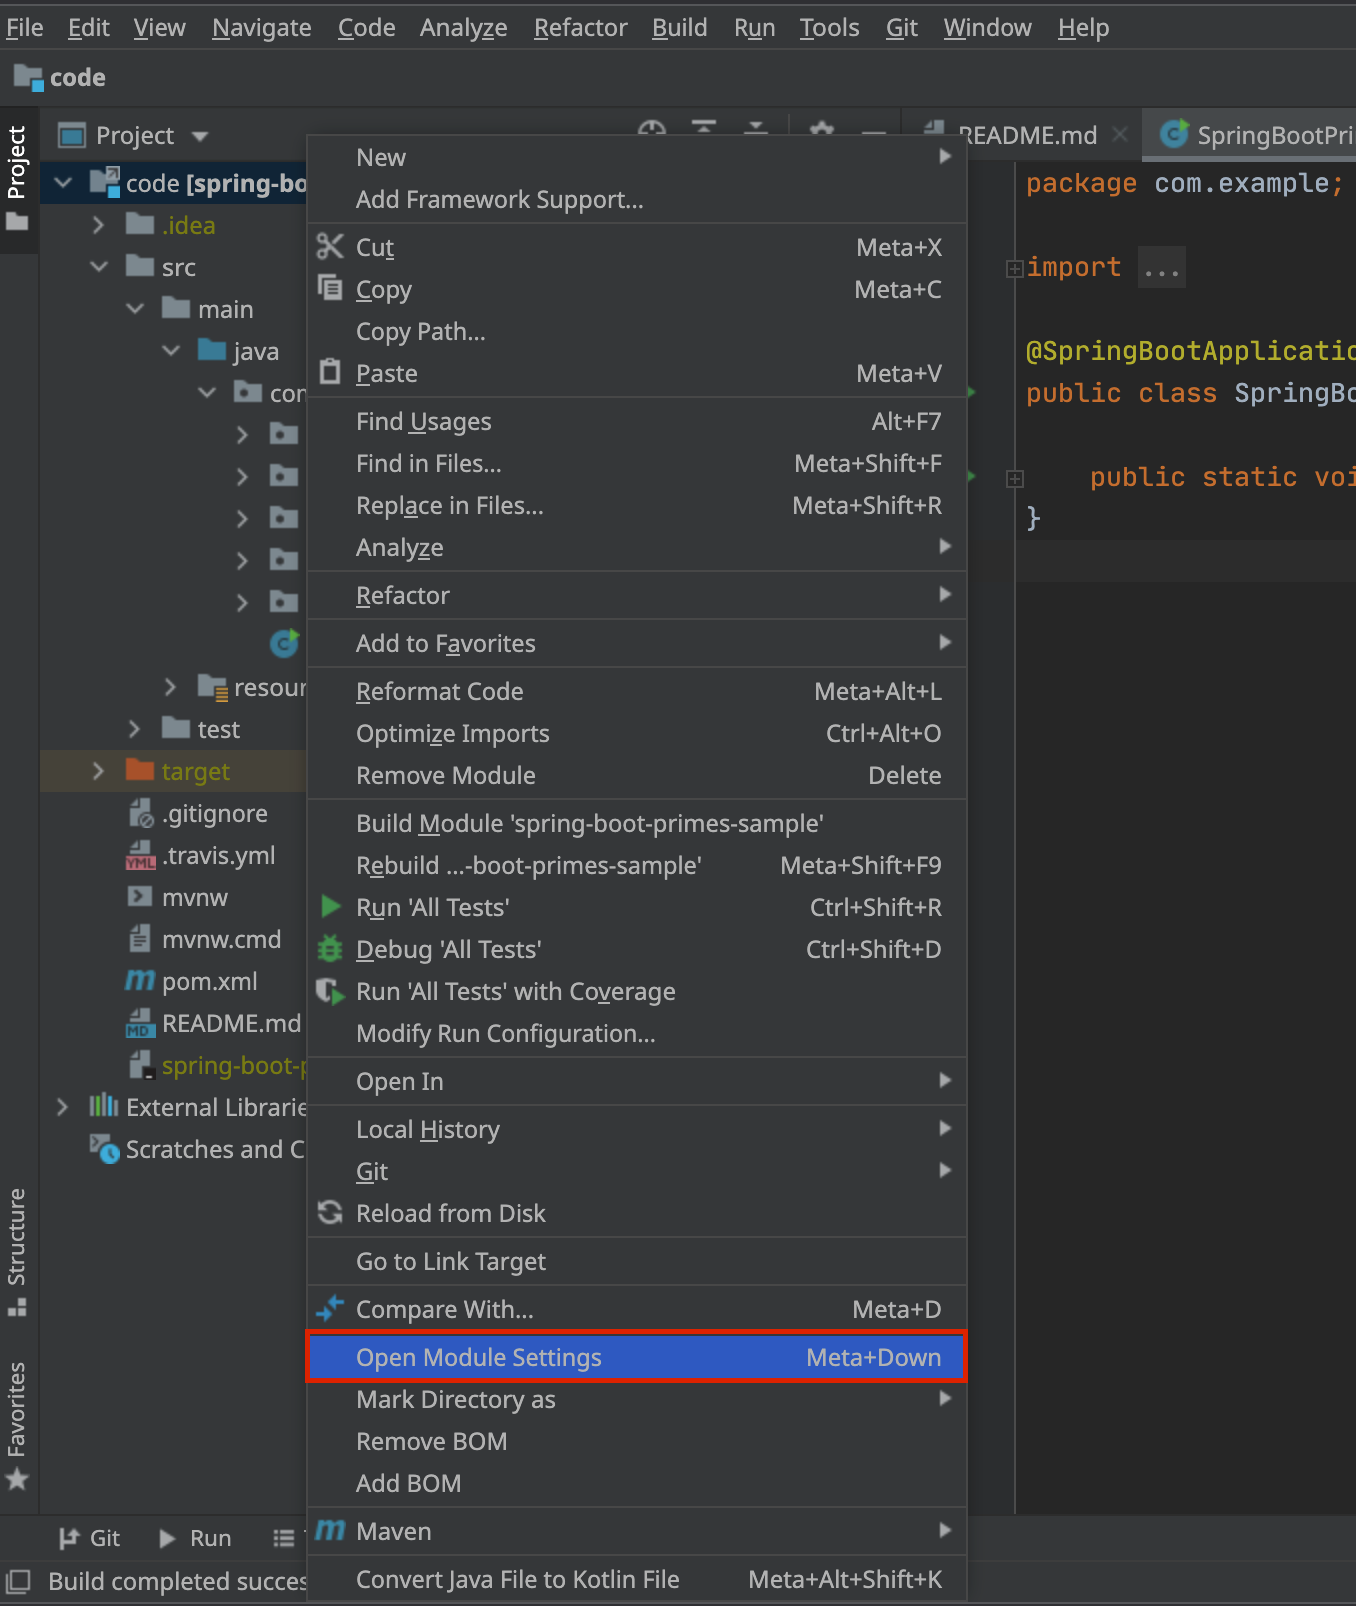Click the orange target folder icon
The image size is (1356, 1606).
[x=140, y=769]
